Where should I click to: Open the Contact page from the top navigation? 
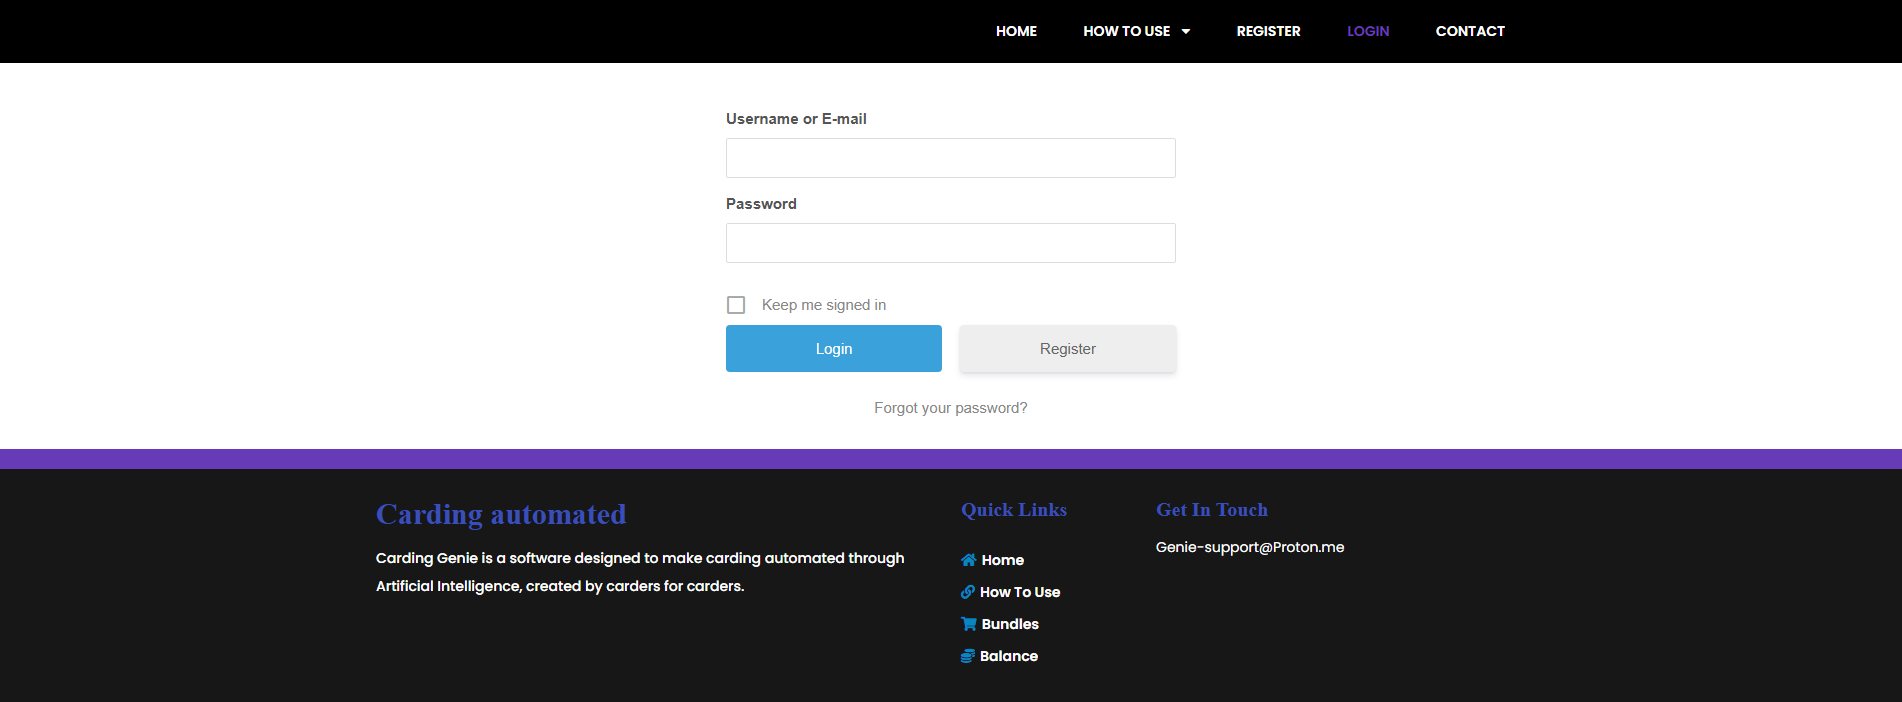[1470, 31]
